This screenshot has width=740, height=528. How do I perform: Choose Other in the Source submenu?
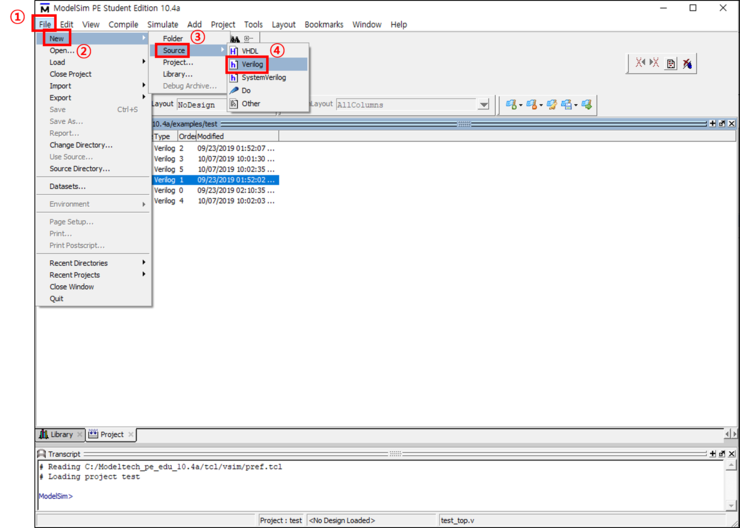pyautogui.click(x=268, y=104)
